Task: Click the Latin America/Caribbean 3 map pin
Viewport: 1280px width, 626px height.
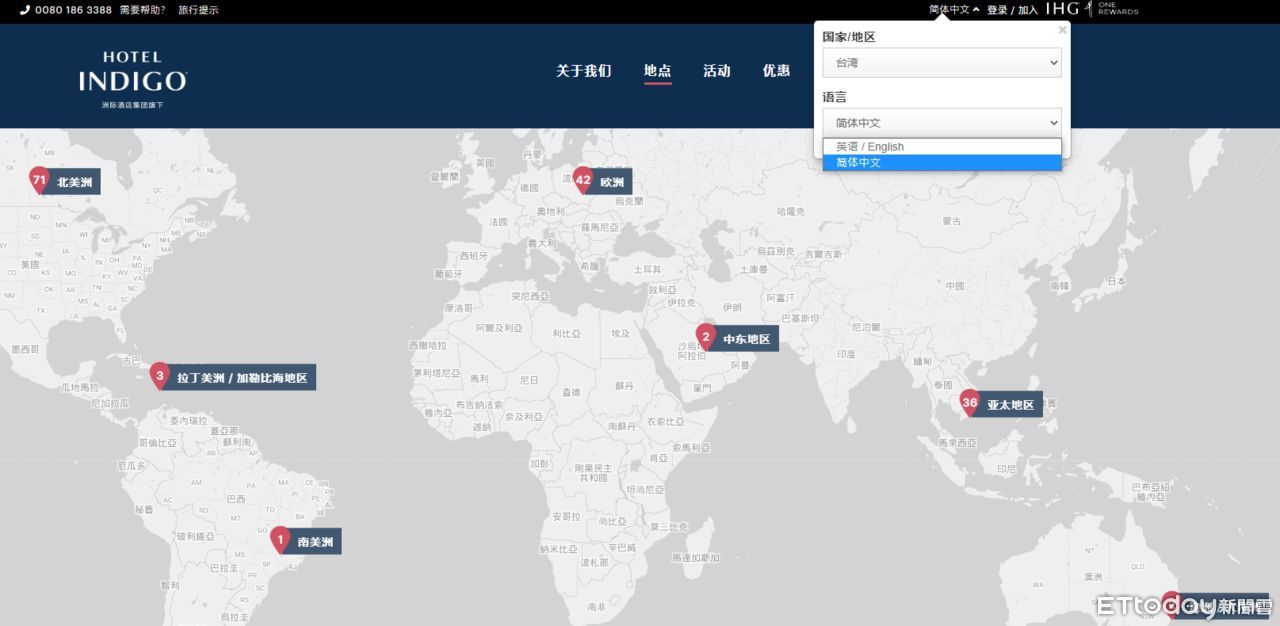Action: click(x=160, y=377)
